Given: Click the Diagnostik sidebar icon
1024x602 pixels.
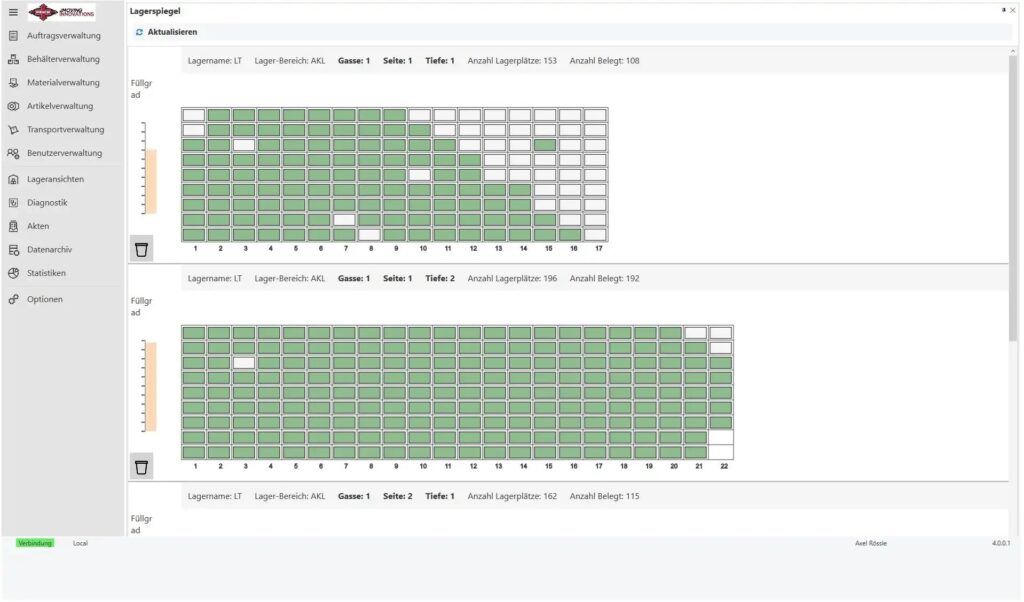Looking at the screenshot, I should [x=13, y=203].
